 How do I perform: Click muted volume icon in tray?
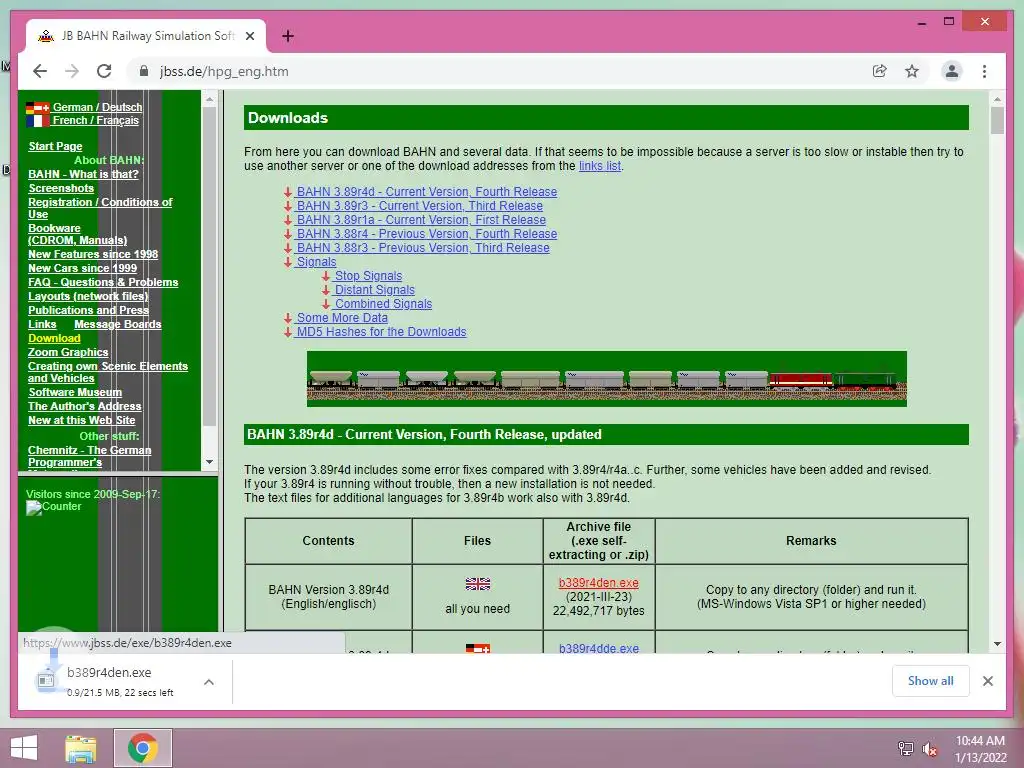coord(930,748)
